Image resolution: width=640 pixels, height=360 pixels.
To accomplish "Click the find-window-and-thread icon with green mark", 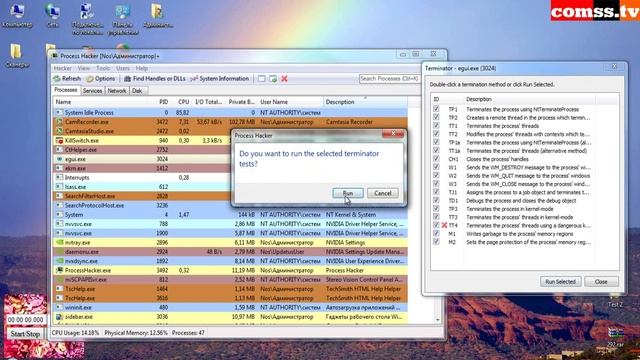I will tap(273, 78).
